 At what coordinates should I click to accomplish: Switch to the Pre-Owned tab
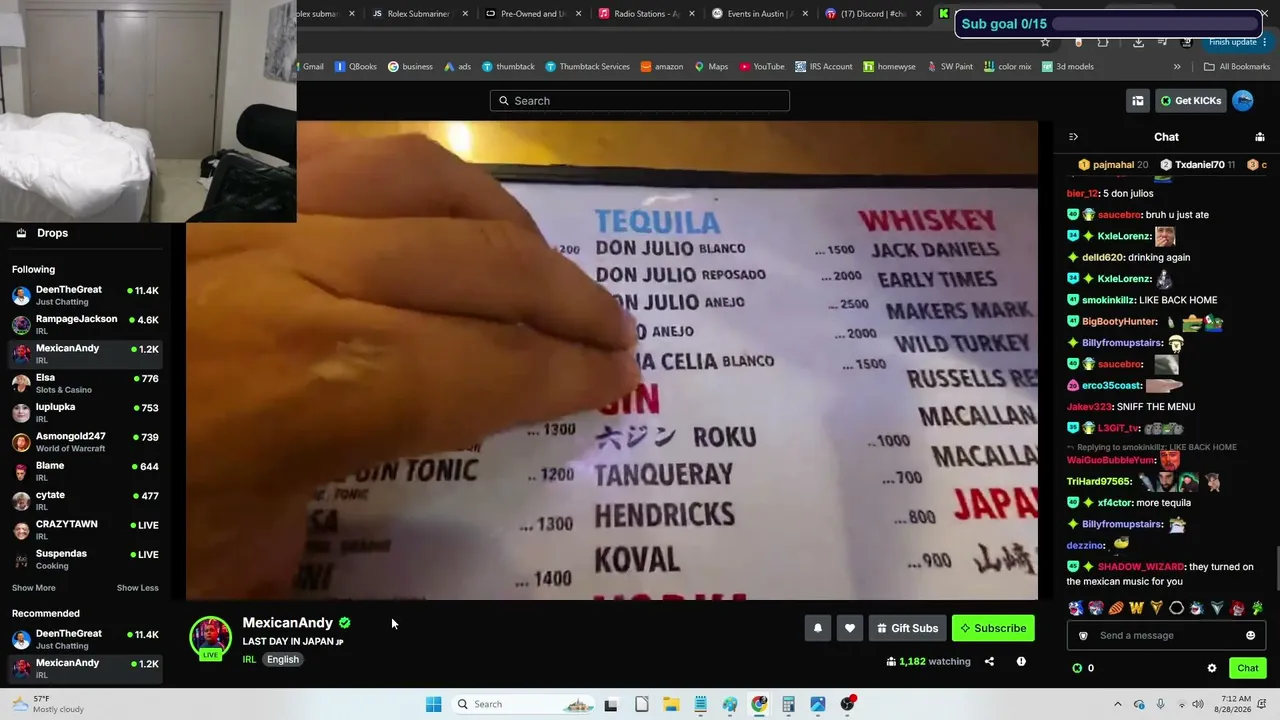[534, 14]
